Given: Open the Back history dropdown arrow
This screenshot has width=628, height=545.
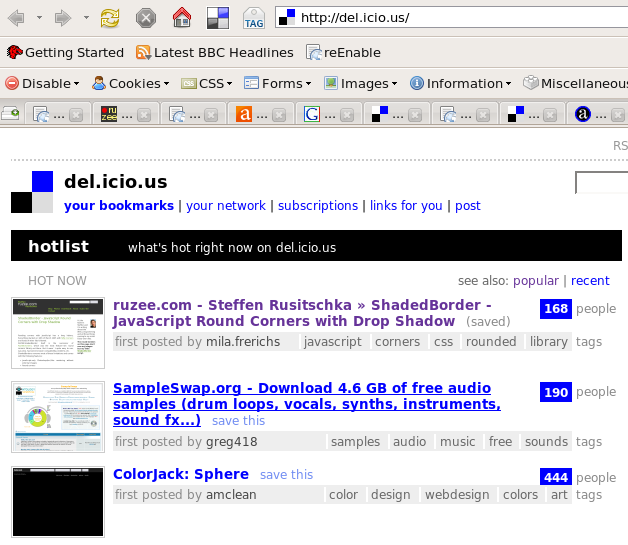Looking at the screenshot, I should coord(39,18).
